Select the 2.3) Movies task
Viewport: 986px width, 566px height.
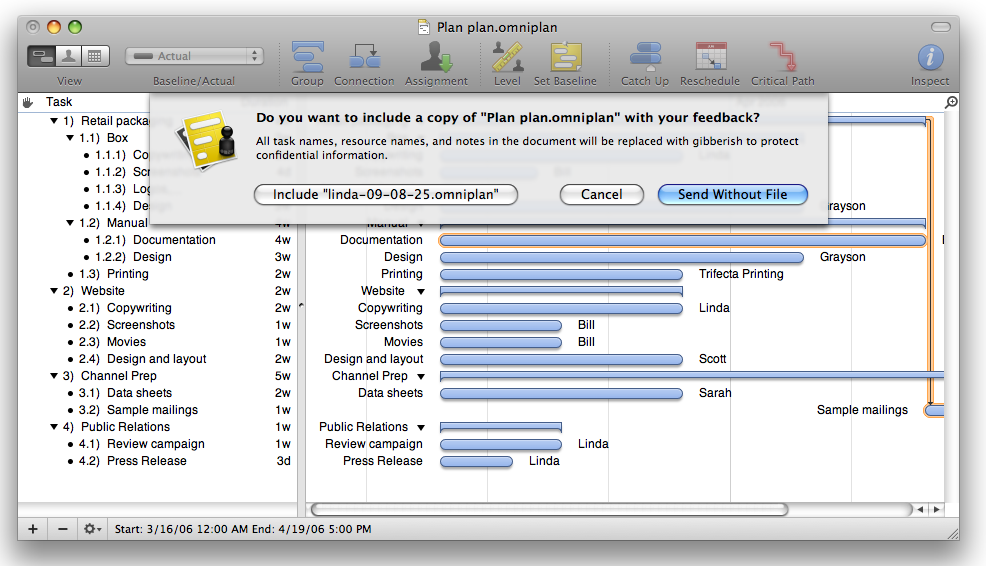[x=157, y=341]
